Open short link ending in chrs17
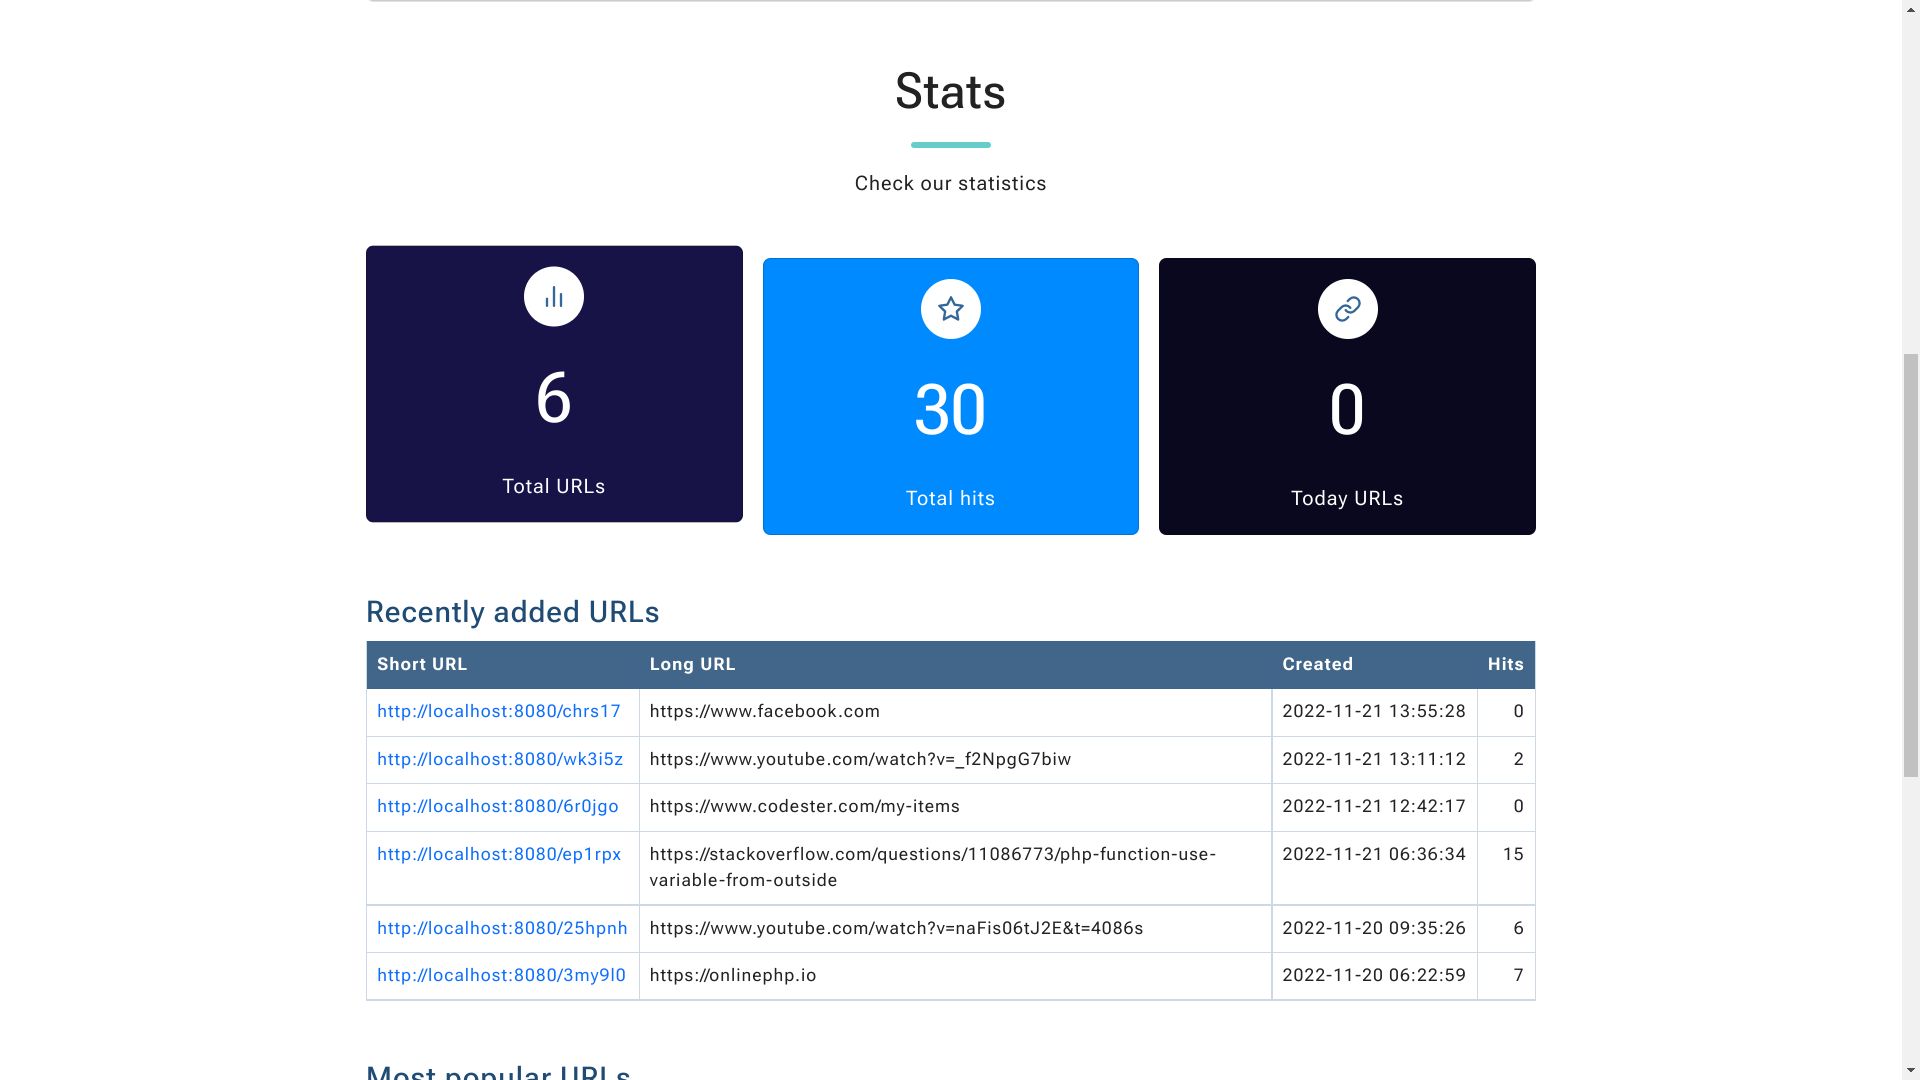The height and width of the screenshot is (1080, 1920). (x=498, y=712)
